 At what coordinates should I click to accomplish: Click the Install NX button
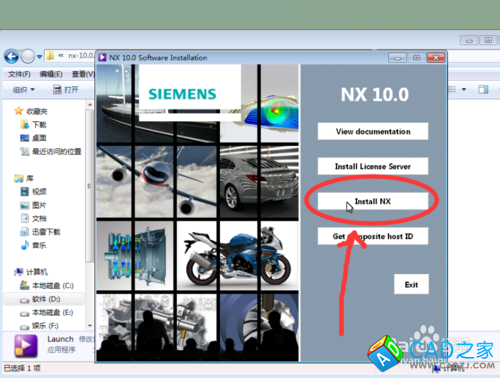[373, 201]
